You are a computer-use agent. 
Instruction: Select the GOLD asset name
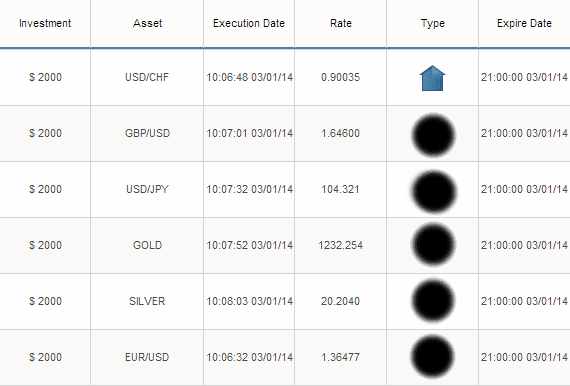(x=147, y=245)
